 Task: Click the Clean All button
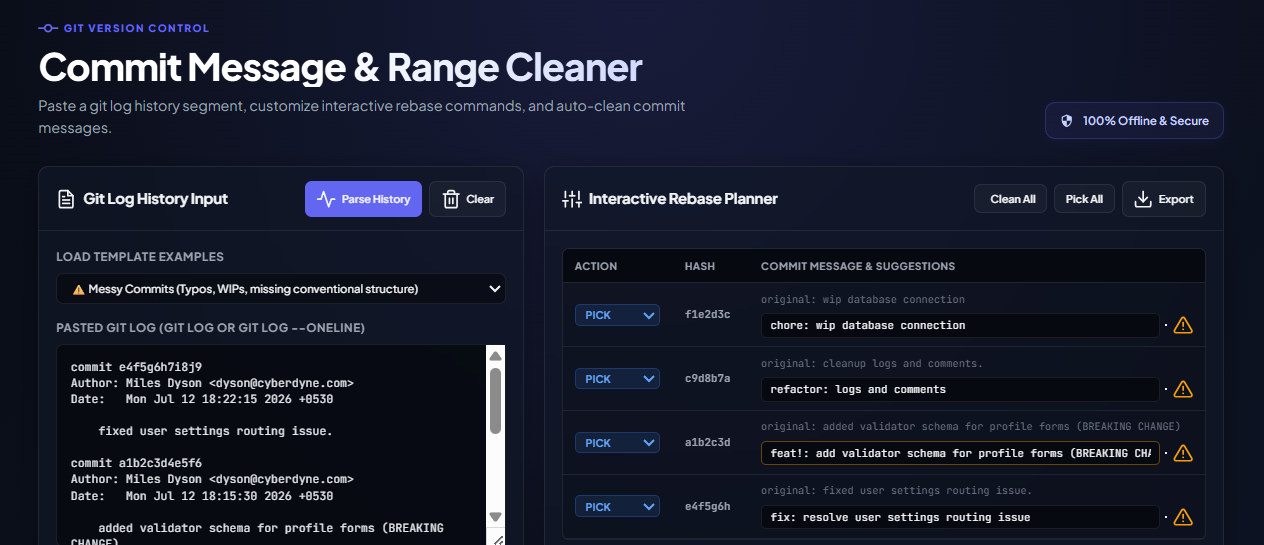(1010, 199)
